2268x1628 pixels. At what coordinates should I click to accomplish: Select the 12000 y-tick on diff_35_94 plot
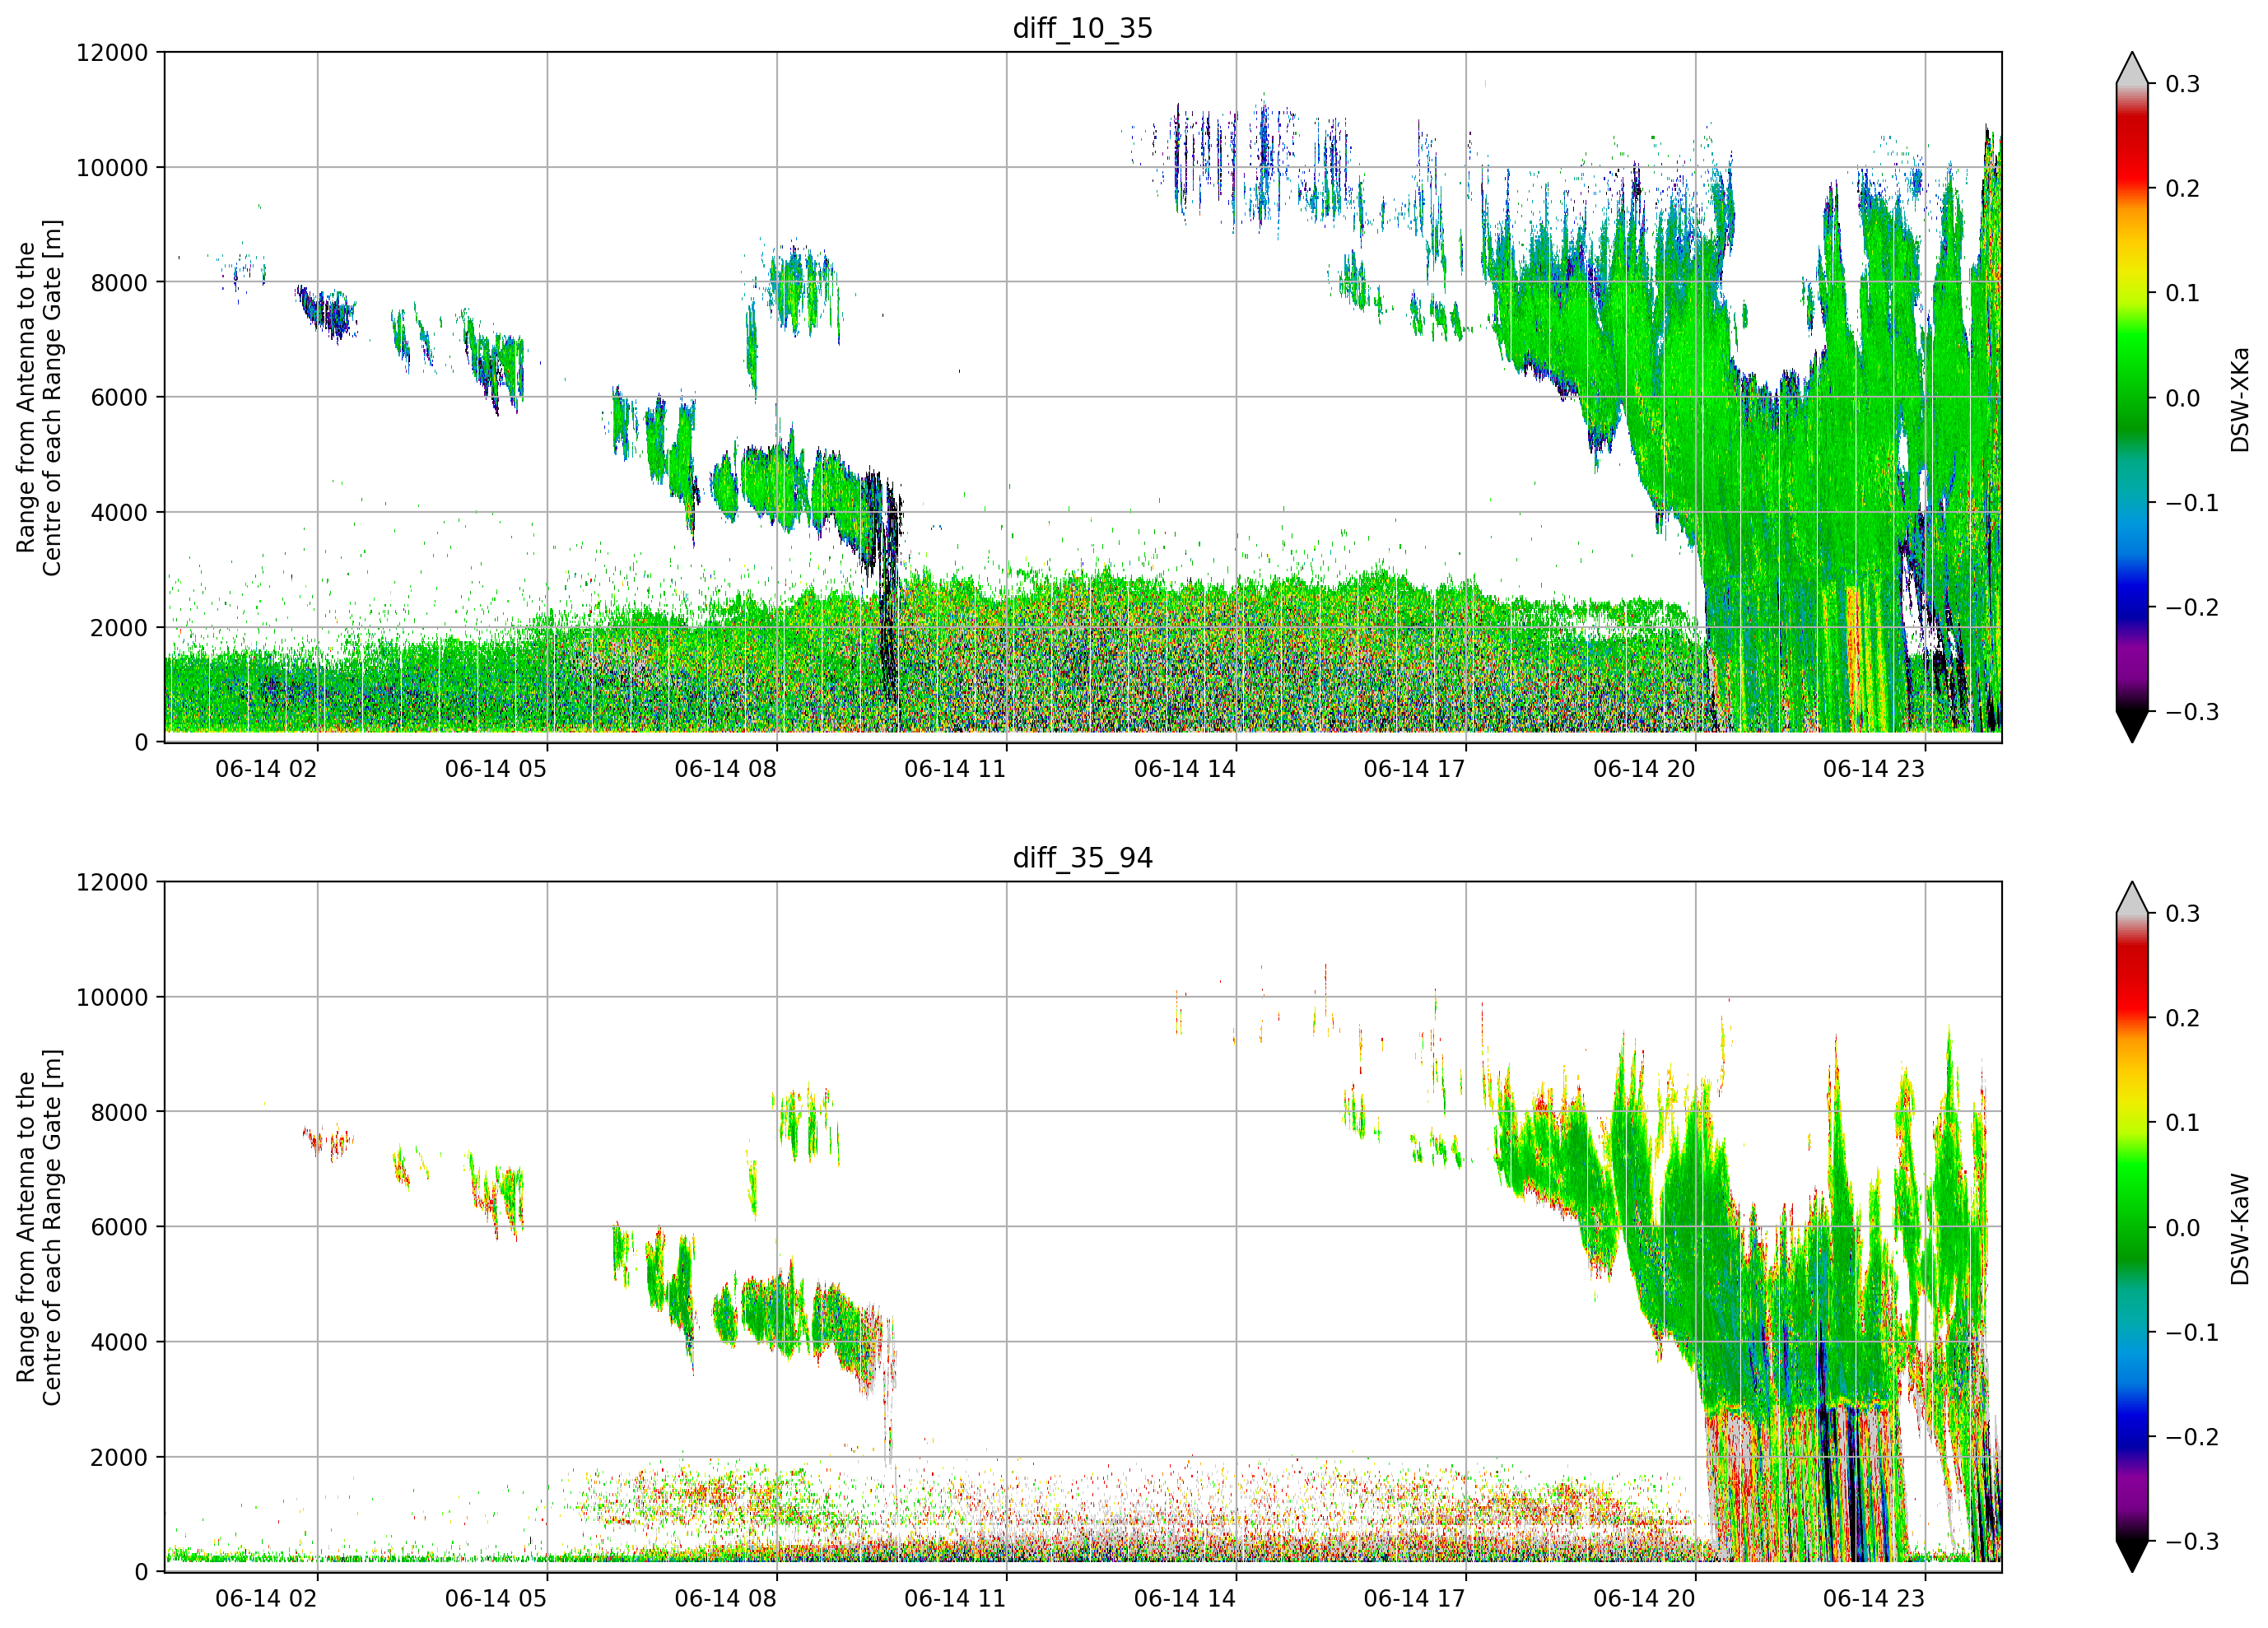(112, 882)
